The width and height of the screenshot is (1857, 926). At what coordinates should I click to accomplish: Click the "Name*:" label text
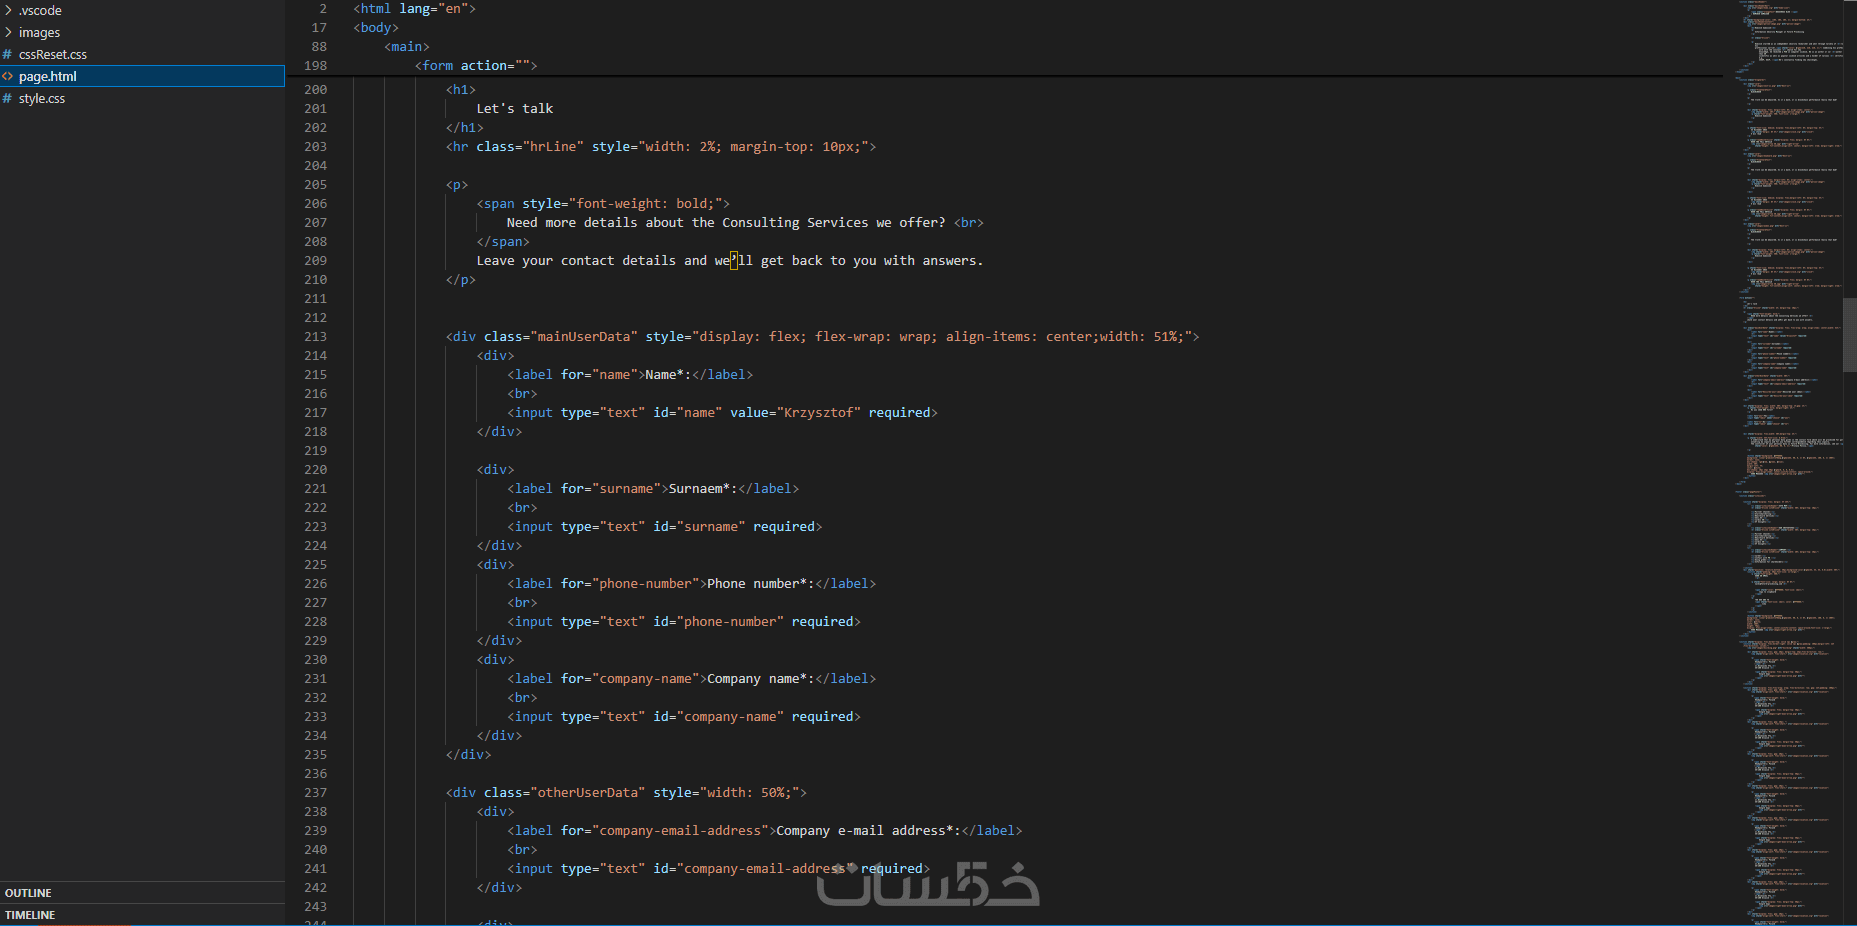669,375
